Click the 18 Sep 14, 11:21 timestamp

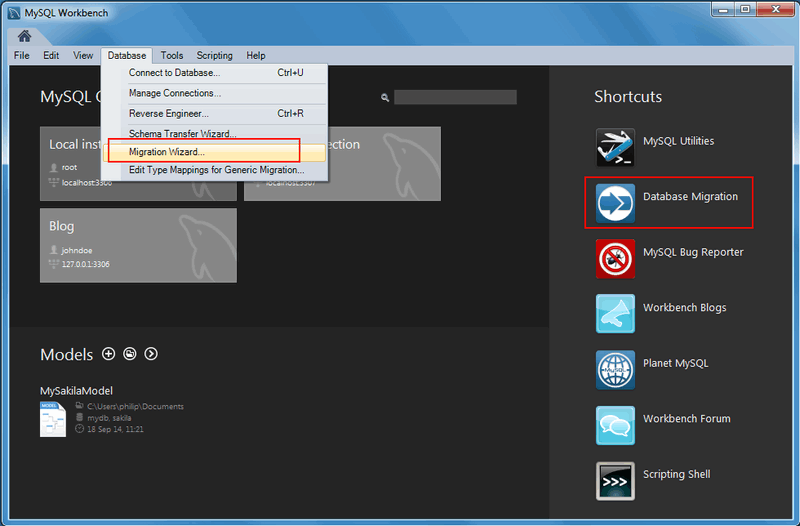click(x=115, y=430)
